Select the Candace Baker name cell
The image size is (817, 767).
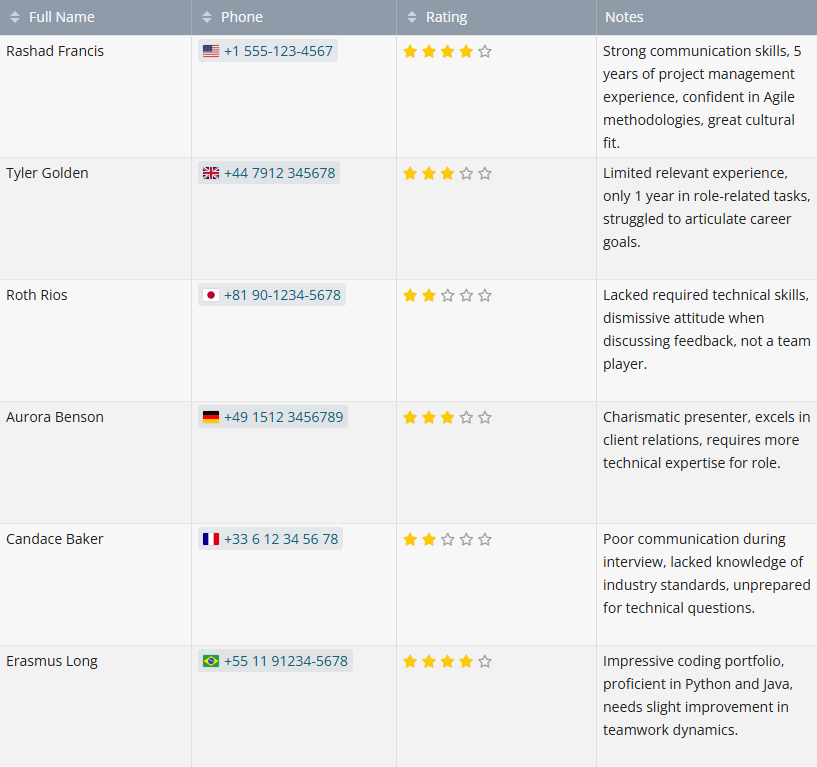pyautogui.click(x=95, y=584)
